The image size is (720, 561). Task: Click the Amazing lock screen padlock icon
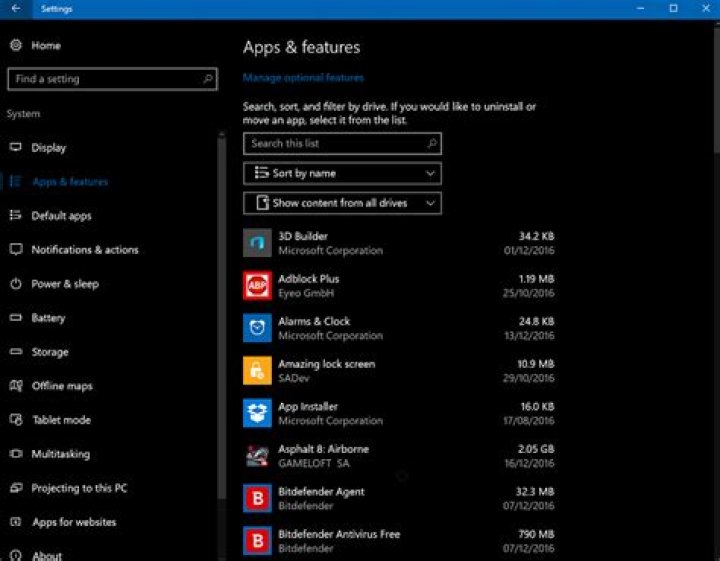(257, 370)
